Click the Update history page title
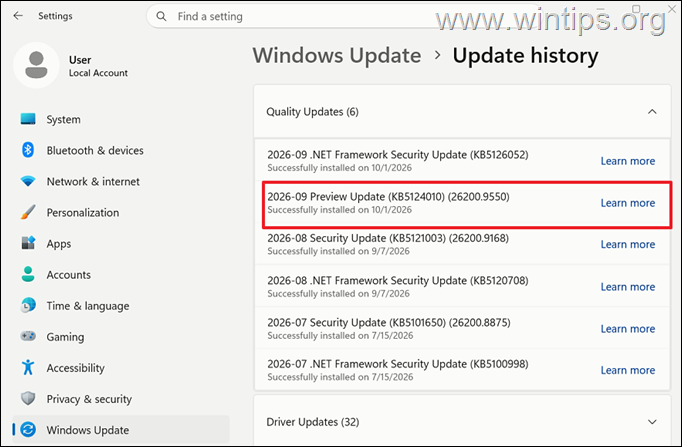This screenshot has height=447, width=682. click(525, 56)
